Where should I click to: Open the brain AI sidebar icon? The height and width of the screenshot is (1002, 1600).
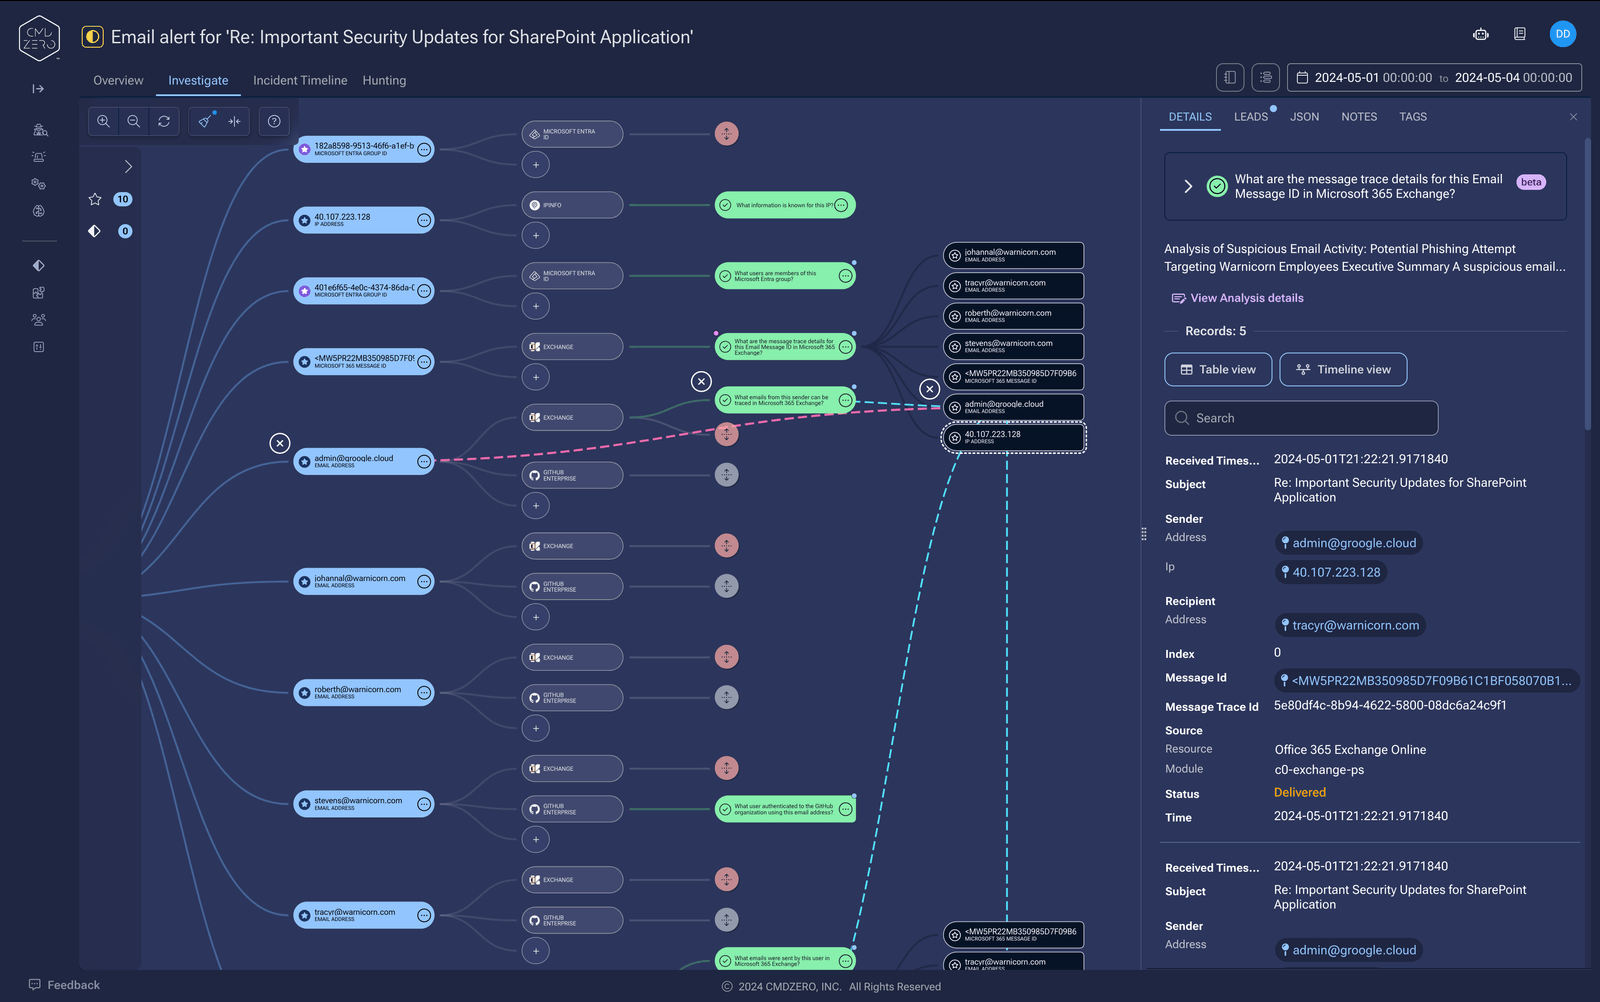pyautogui.click(x=39, y=211)
